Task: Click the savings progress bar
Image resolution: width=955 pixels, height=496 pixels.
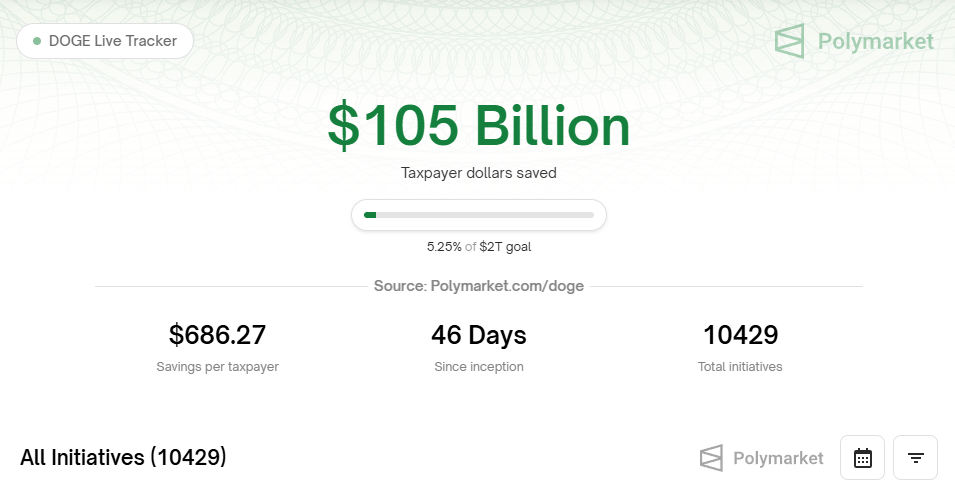Action: click(479, 215)
